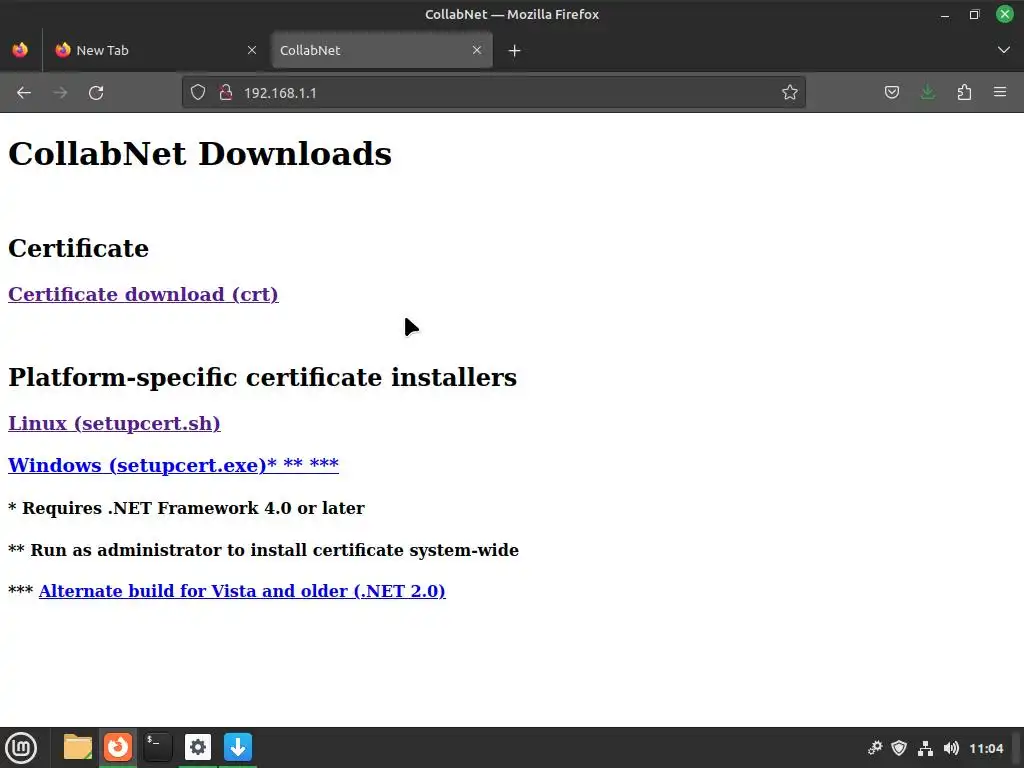
Task: Open tracking protection shield in address bar
Action: 198,93
